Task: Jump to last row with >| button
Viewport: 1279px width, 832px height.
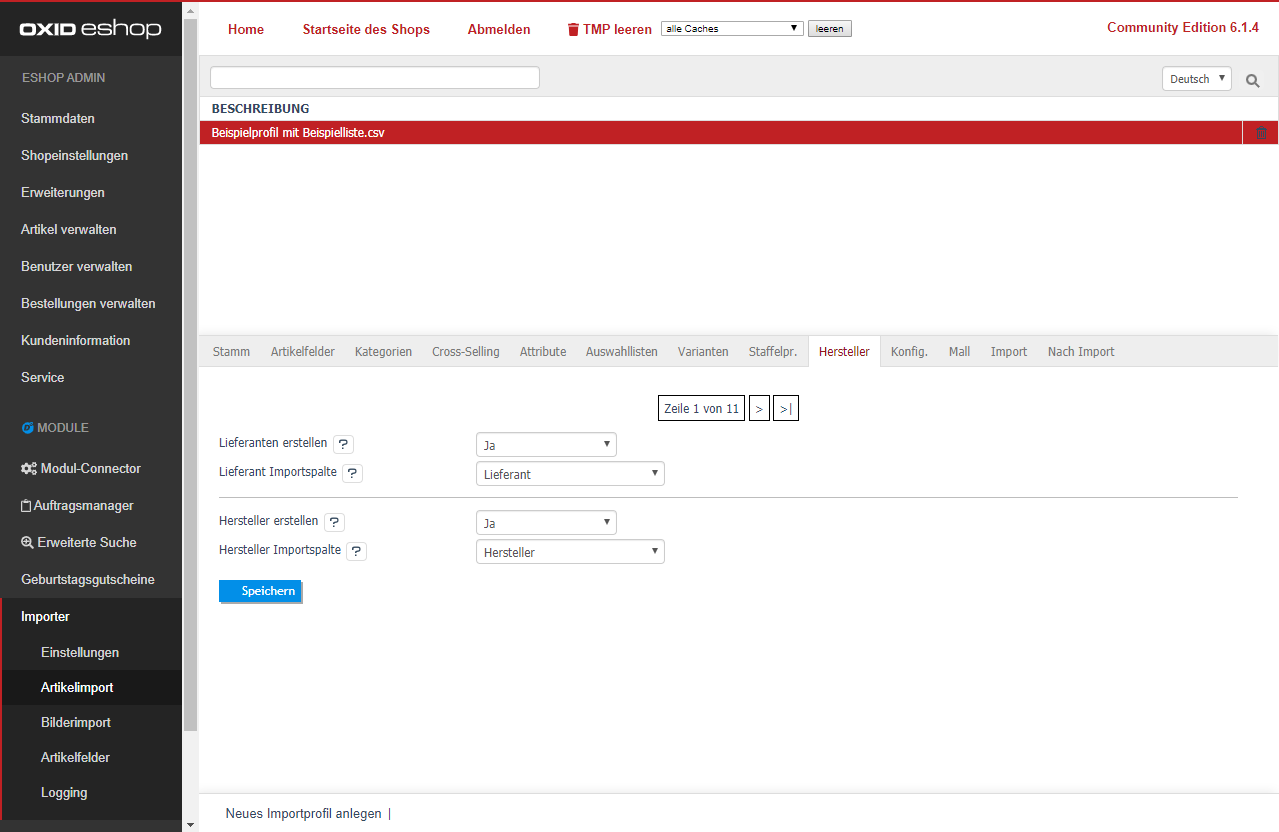Action: coord(785,408)
